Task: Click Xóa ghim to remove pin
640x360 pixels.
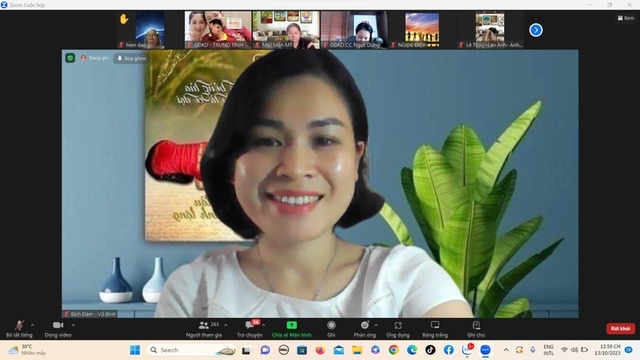Action: (x=131, y=58)
